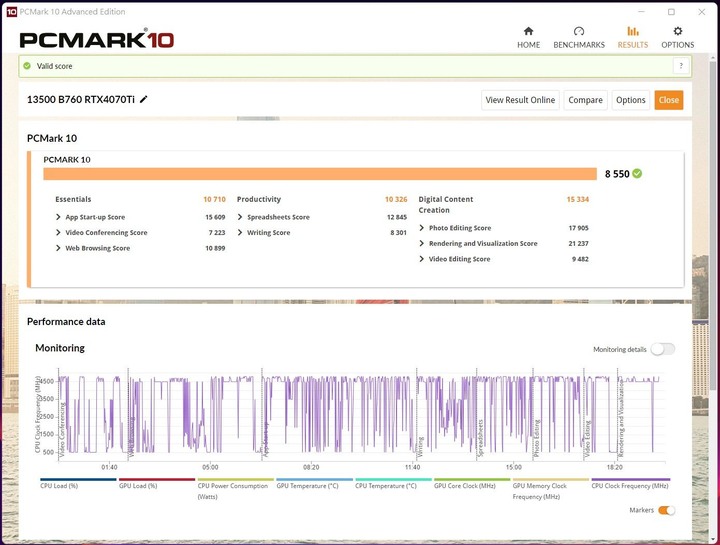Select the CPU Clock Frequency legend series
Image resolution: width=720 pixels, height=545 pixels.
pos(630,485)
